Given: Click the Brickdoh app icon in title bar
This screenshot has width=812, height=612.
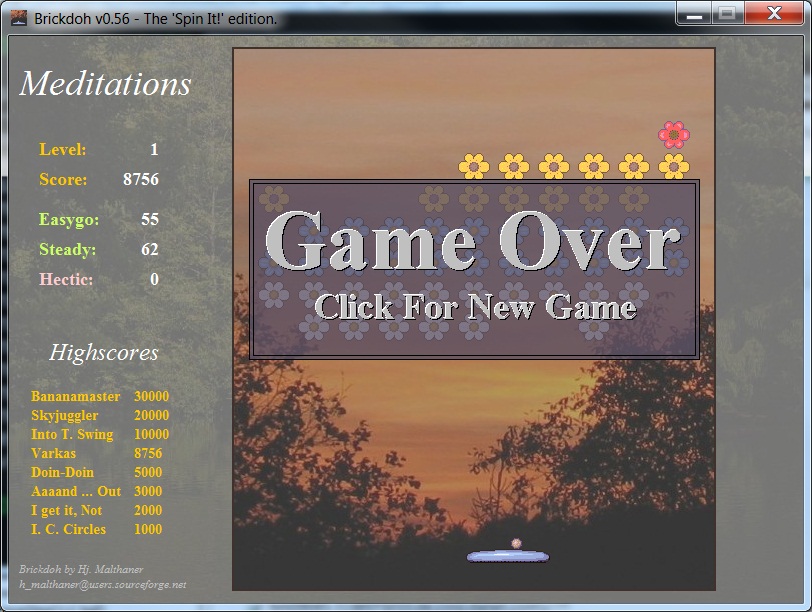Looking at the screenshot, I should (19, 18).
